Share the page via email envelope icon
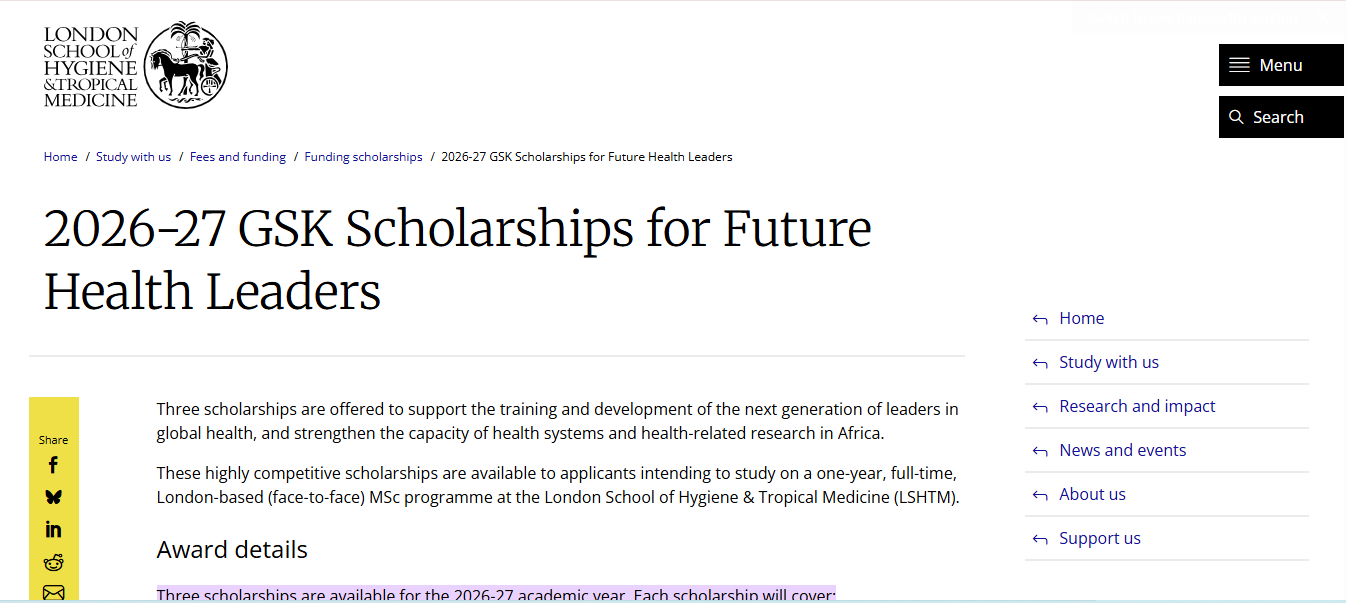Screen dimensions: 1346x603 point(53,592)
